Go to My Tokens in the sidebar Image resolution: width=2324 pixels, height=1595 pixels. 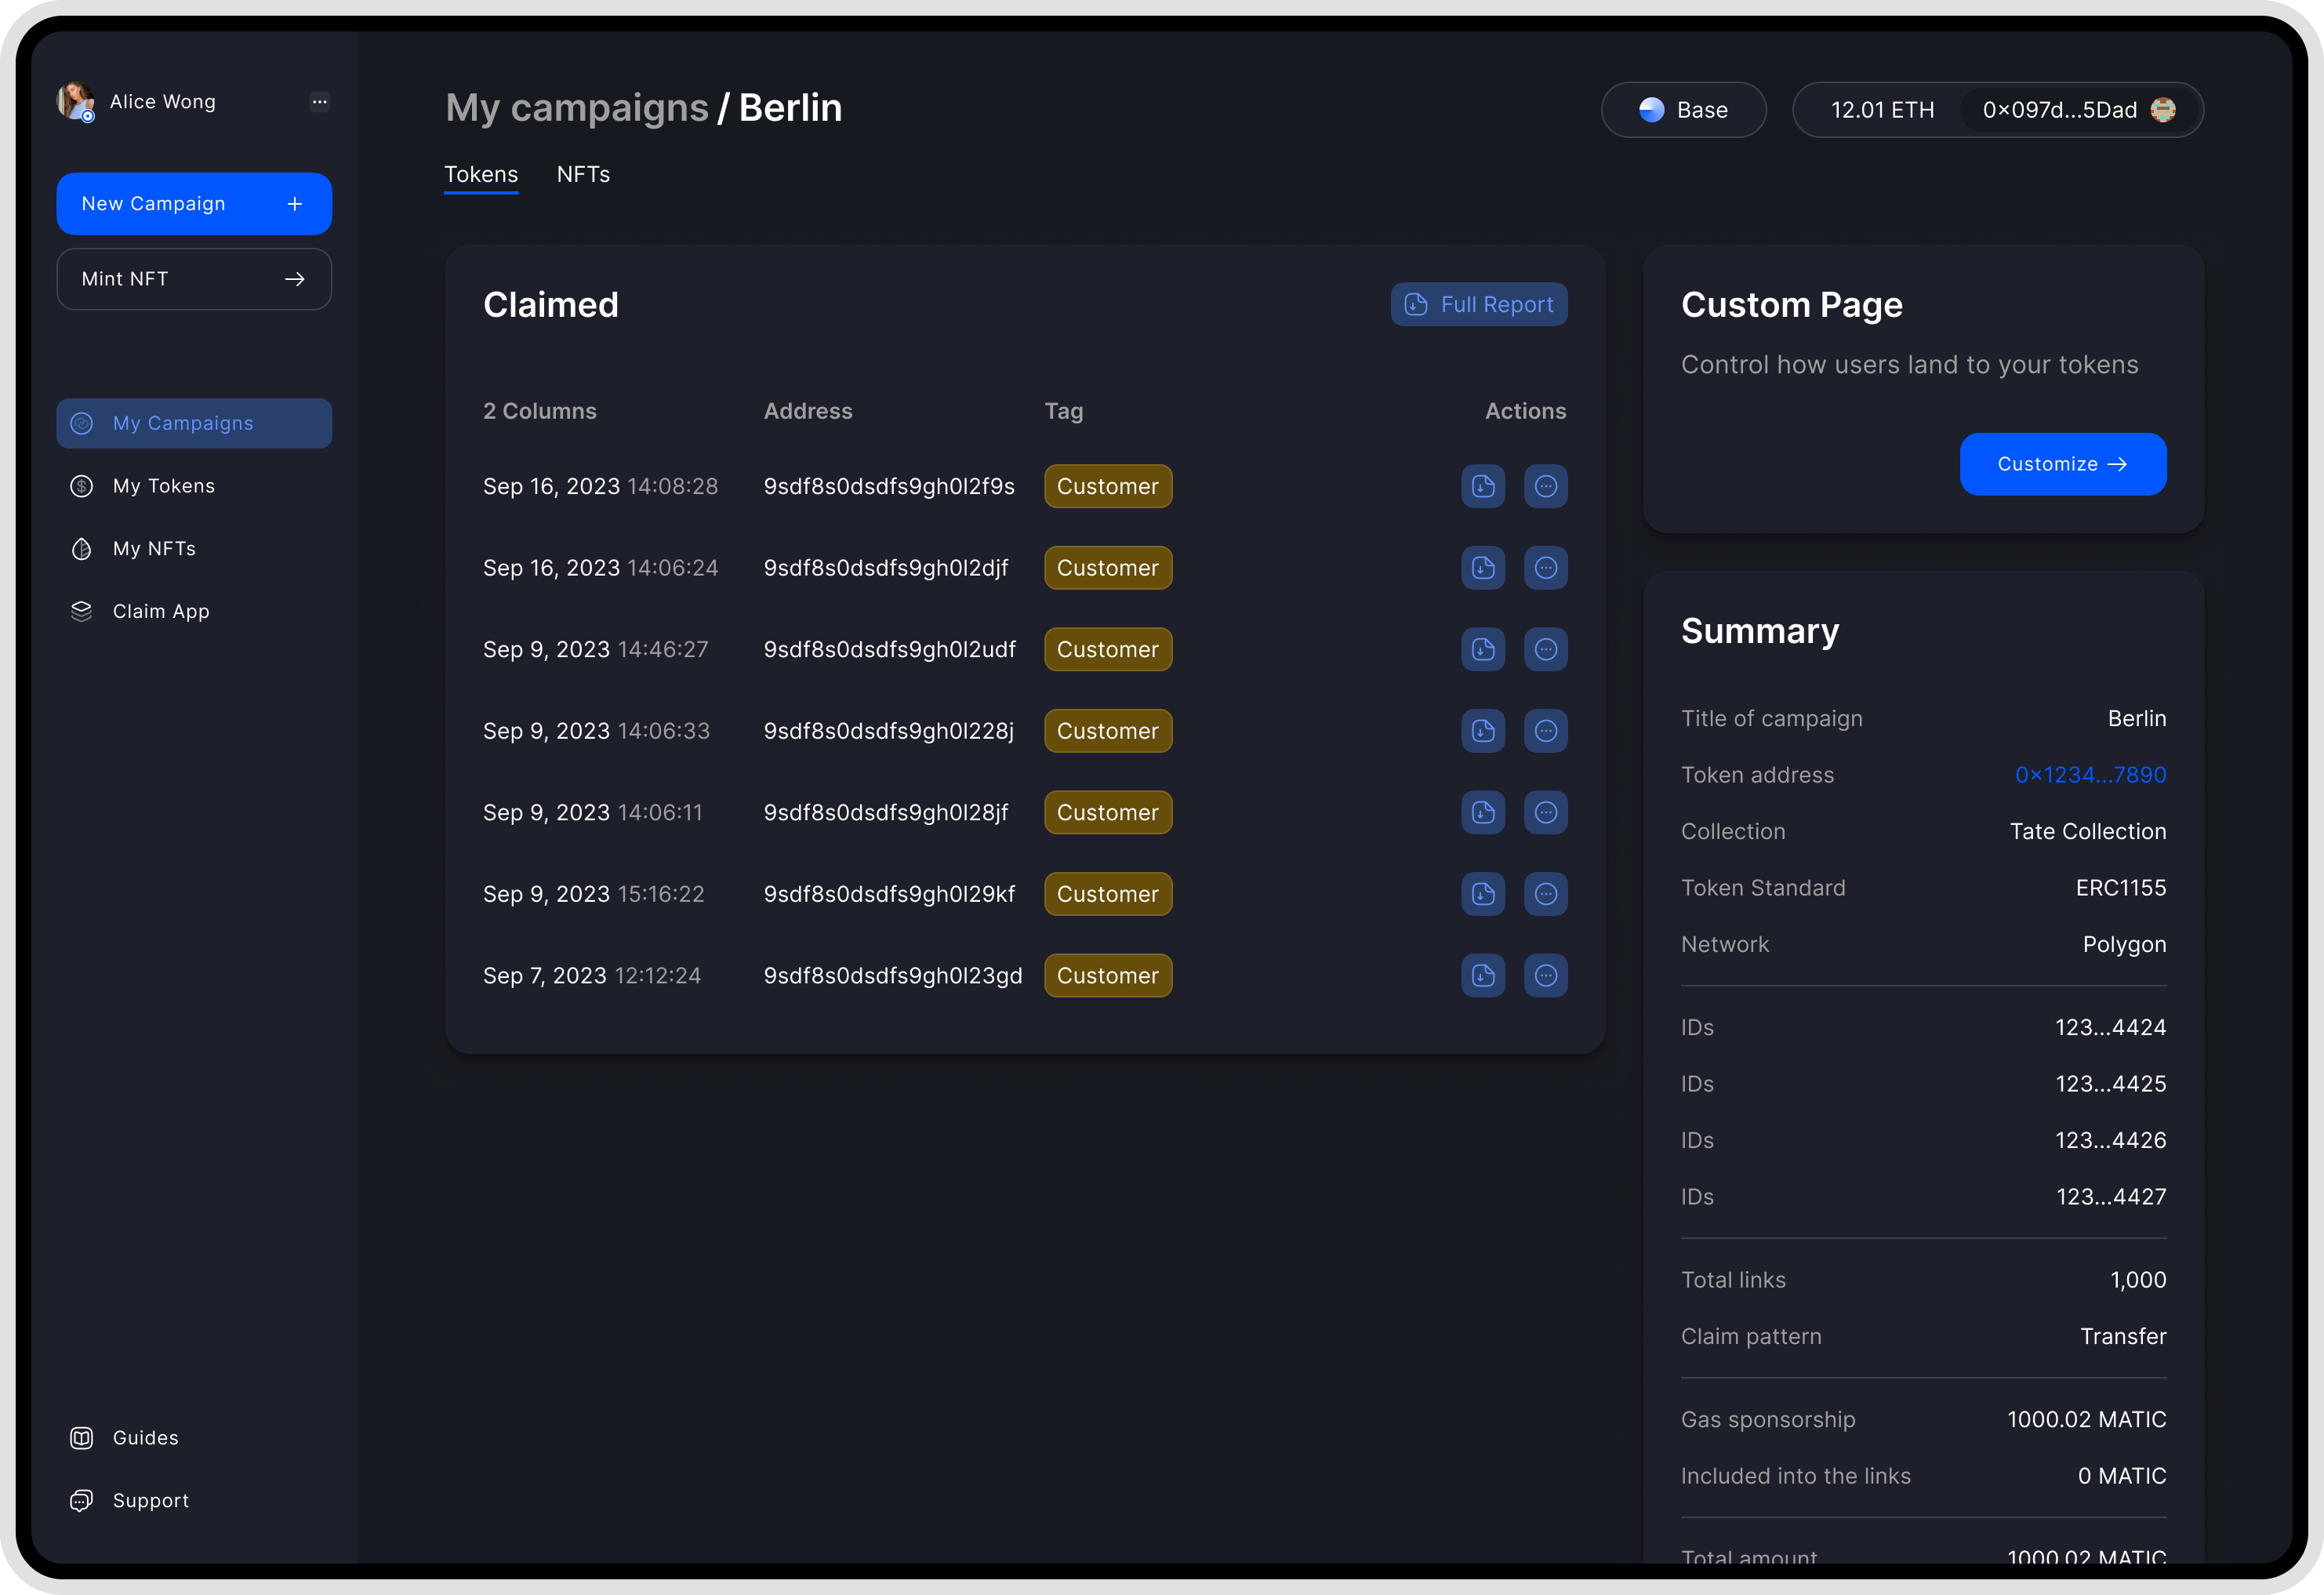point(194,486)
